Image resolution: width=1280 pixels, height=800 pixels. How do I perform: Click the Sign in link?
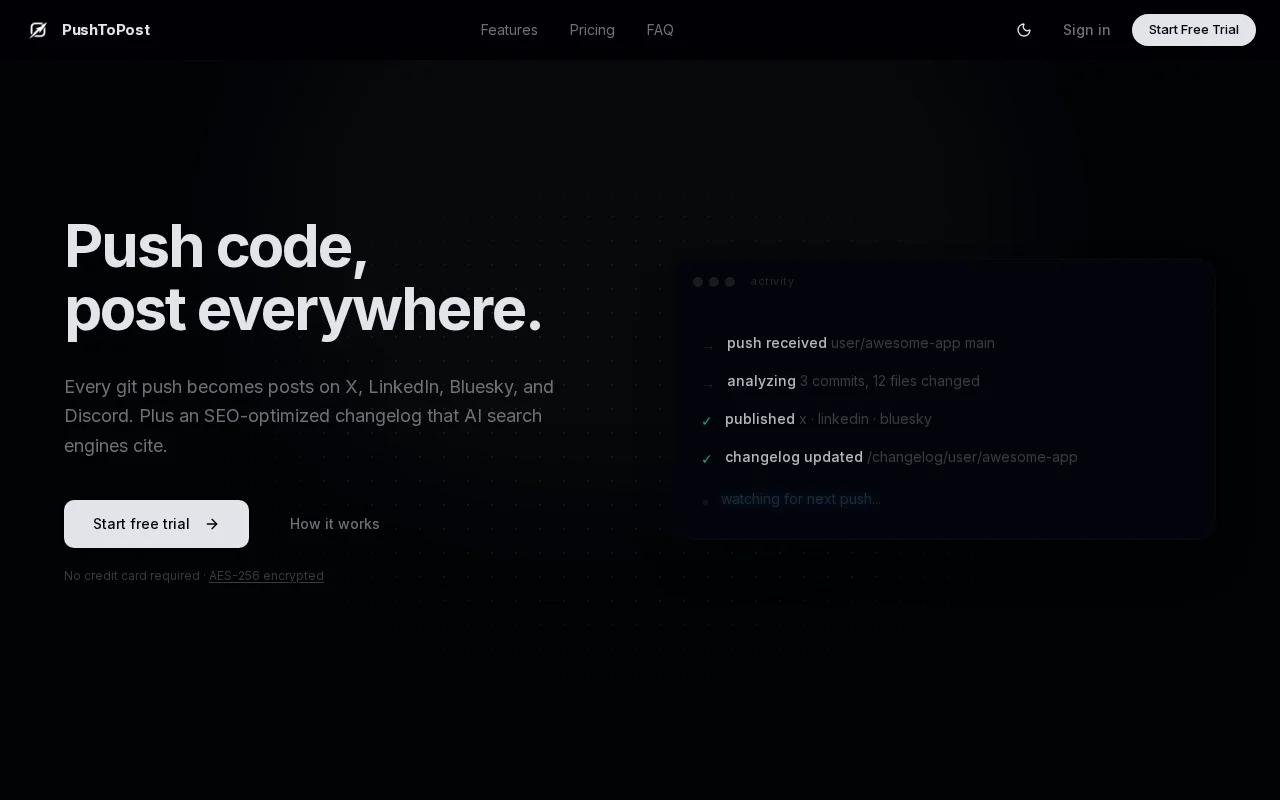pyautogui.click(x=1086, y=30)
